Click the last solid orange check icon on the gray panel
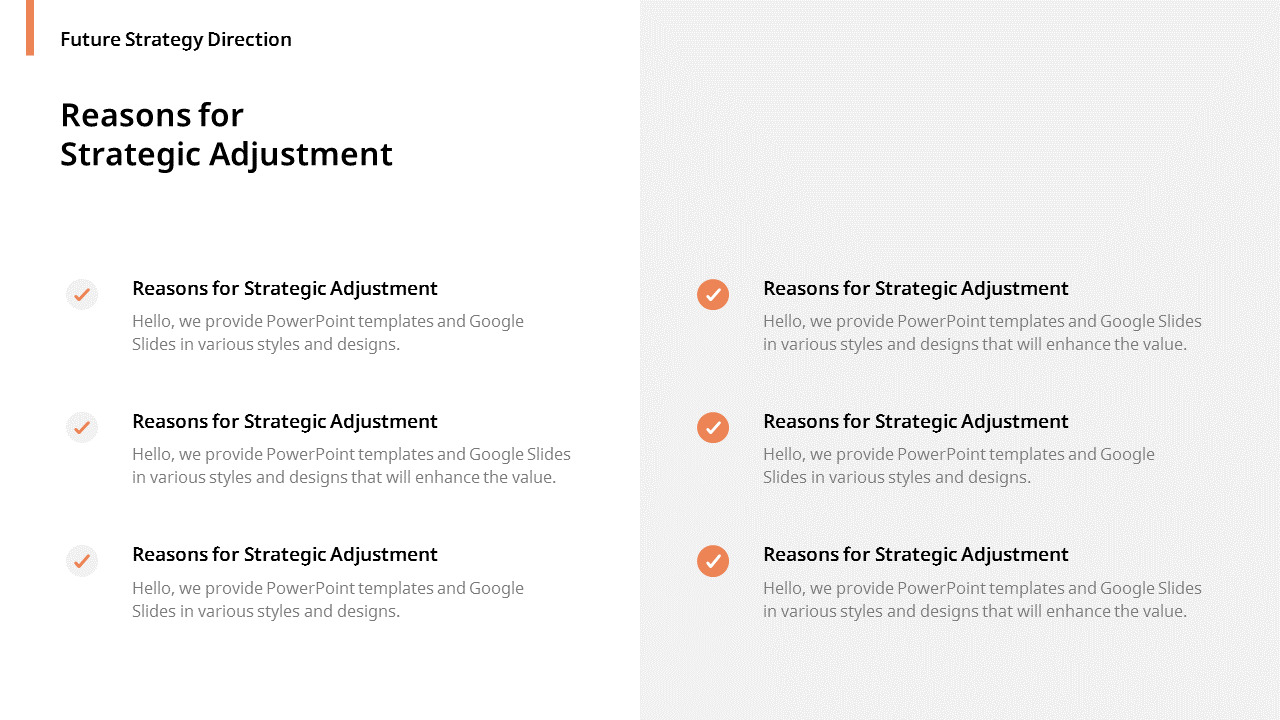The image size is (1280, 720). point(713,561)
